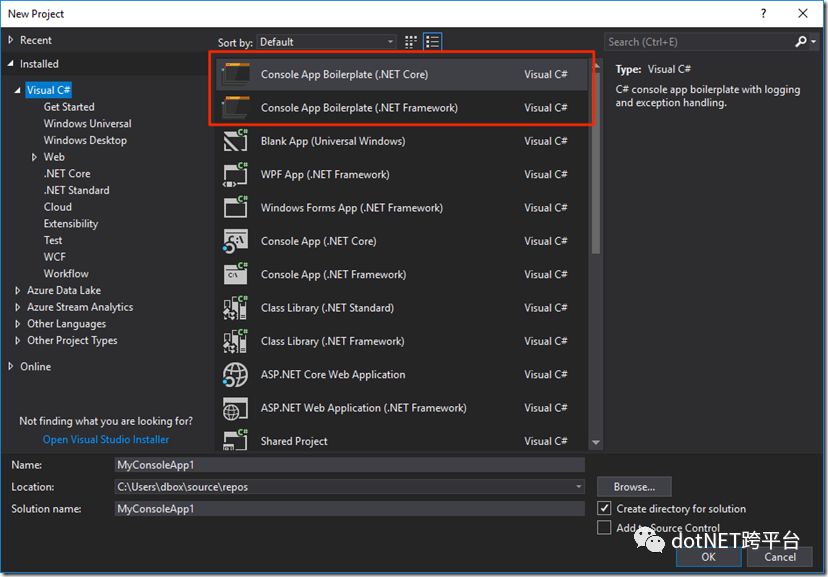Select the .NET Standard category
The image size is (828, 577).
77,190
